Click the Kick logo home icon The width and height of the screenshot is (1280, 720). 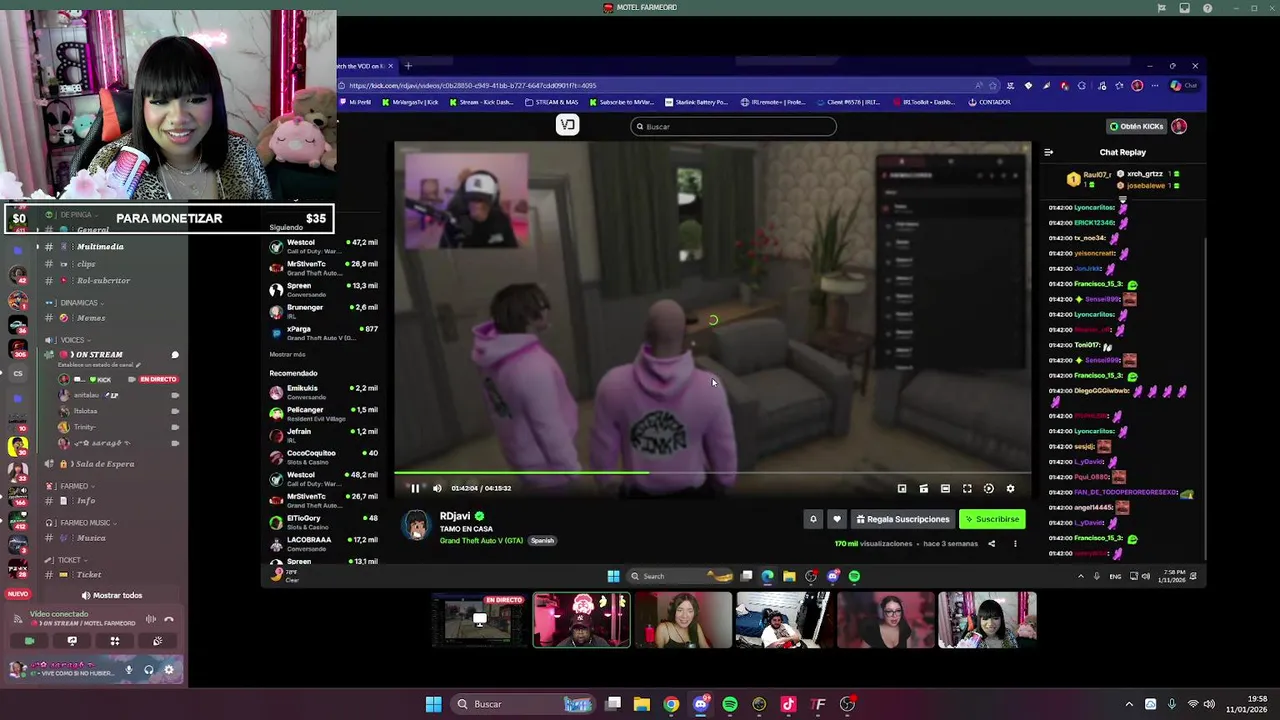(567, 125)
